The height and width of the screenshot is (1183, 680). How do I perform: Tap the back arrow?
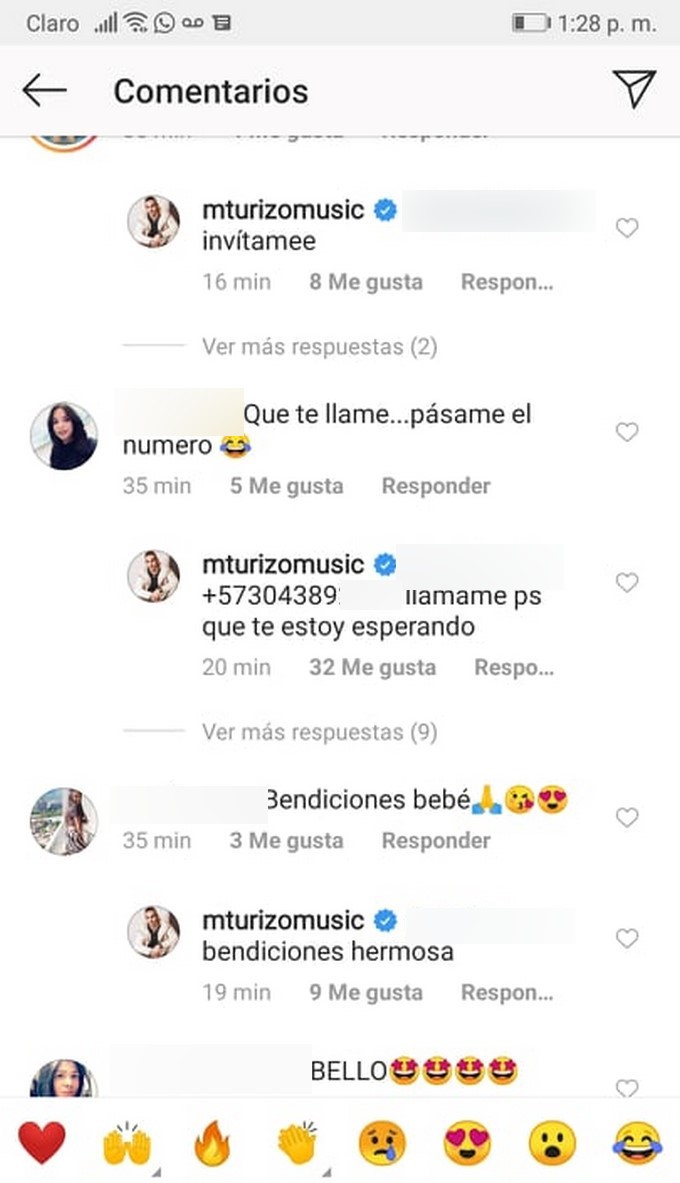[x=44, y=91]
